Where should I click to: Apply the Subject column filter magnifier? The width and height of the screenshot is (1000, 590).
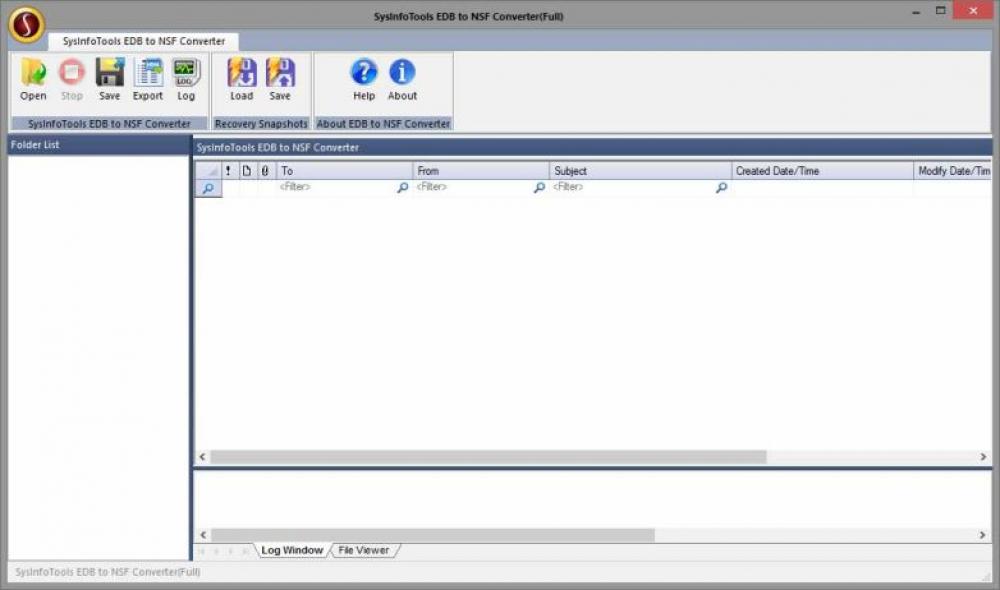[x=721, y=187]
